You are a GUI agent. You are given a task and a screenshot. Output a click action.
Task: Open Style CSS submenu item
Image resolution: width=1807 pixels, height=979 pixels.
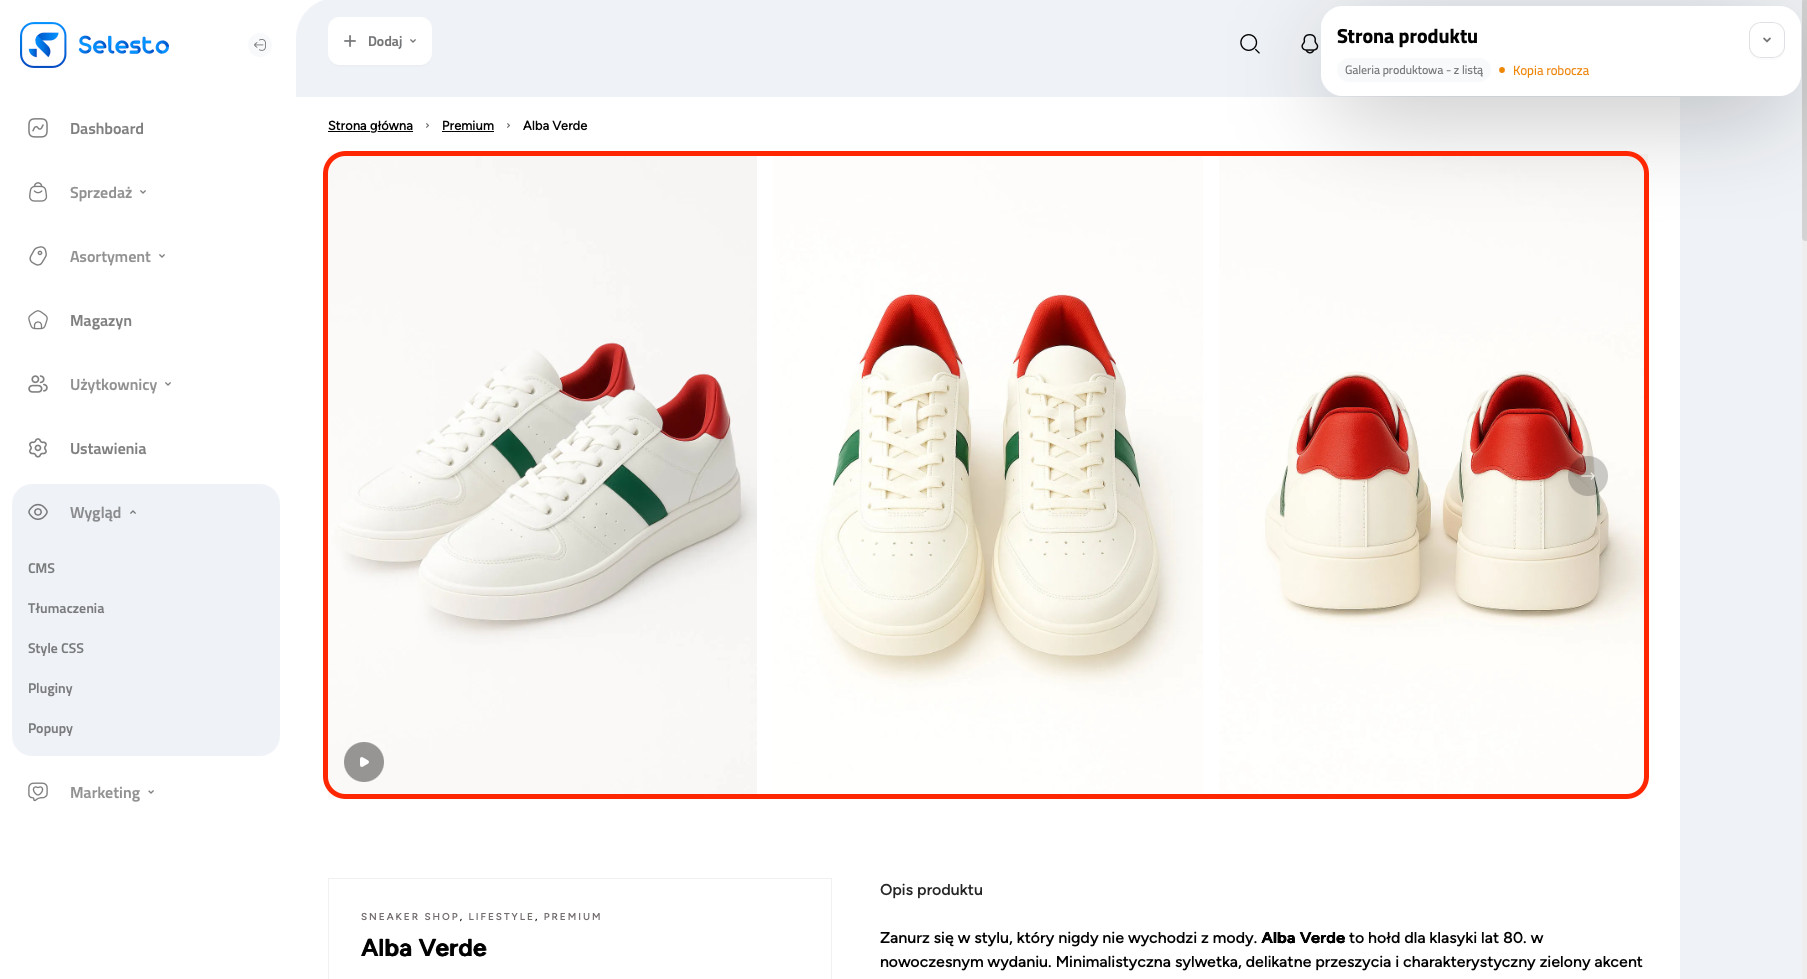(x=56, y=648)
